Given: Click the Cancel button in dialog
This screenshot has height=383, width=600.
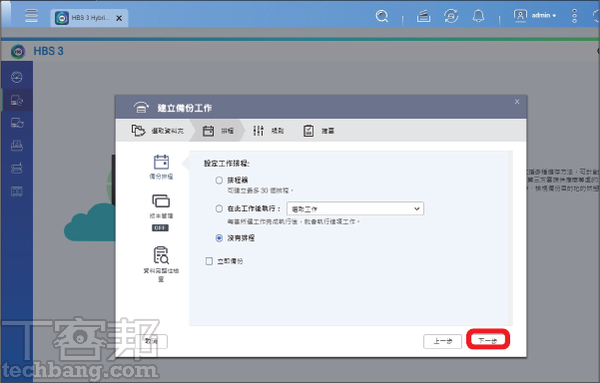Looking at the screenshot, I should (x=152, y=341).
